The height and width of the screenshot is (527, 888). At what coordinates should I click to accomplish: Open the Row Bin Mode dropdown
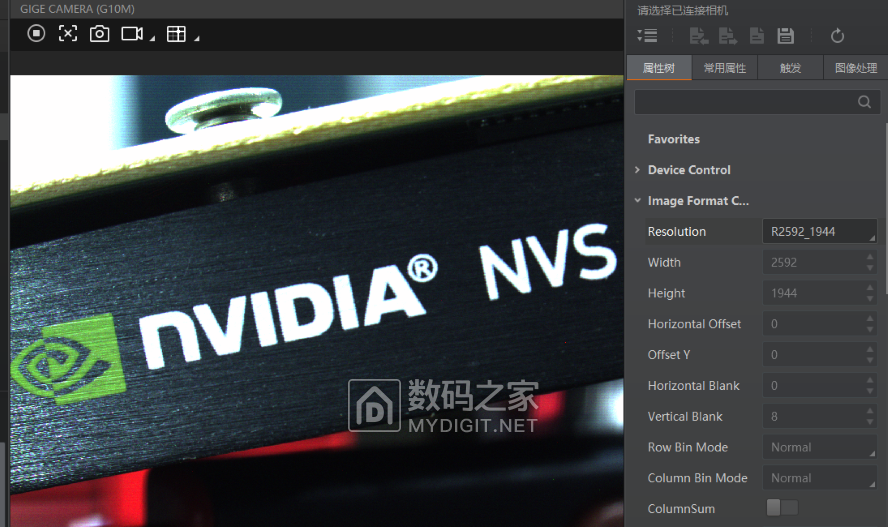pyautogui.click(x=820, y=447)
